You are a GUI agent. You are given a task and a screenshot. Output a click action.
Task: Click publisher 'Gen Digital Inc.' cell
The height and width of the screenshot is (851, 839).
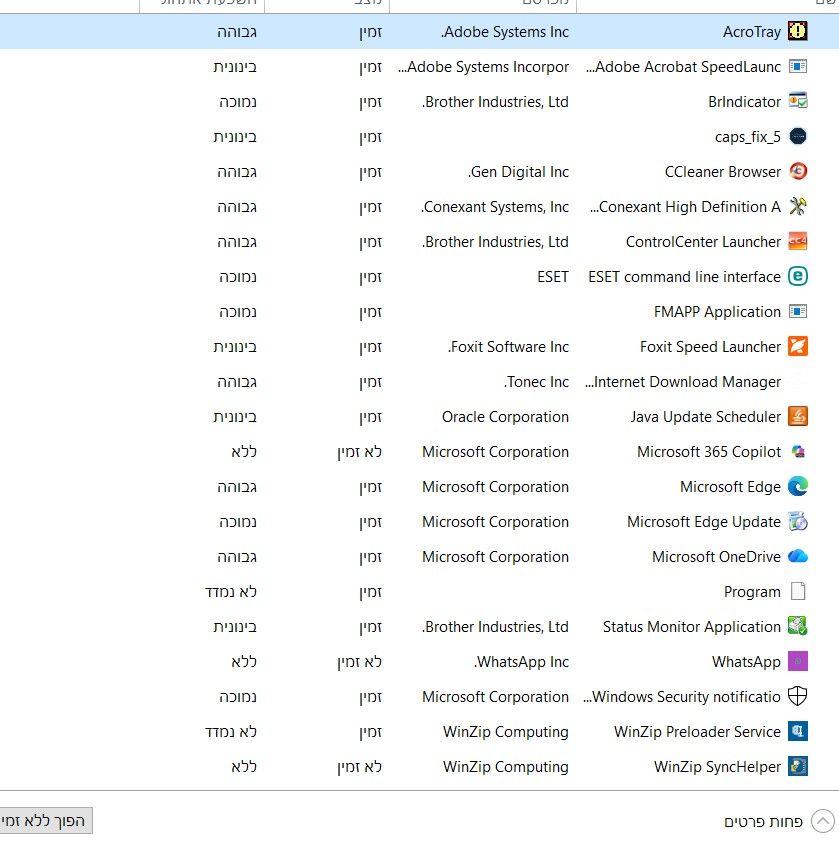518,172
